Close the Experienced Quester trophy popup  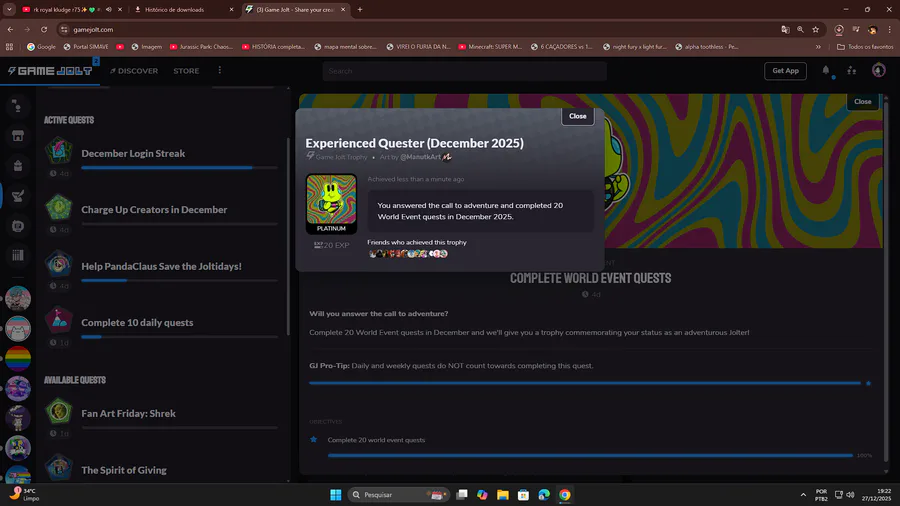577,116
